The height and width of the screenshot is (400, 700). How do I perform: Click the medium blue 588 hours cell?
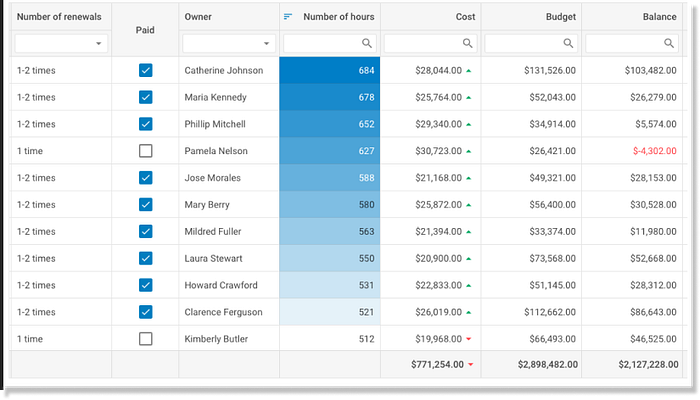coord(330,178)
